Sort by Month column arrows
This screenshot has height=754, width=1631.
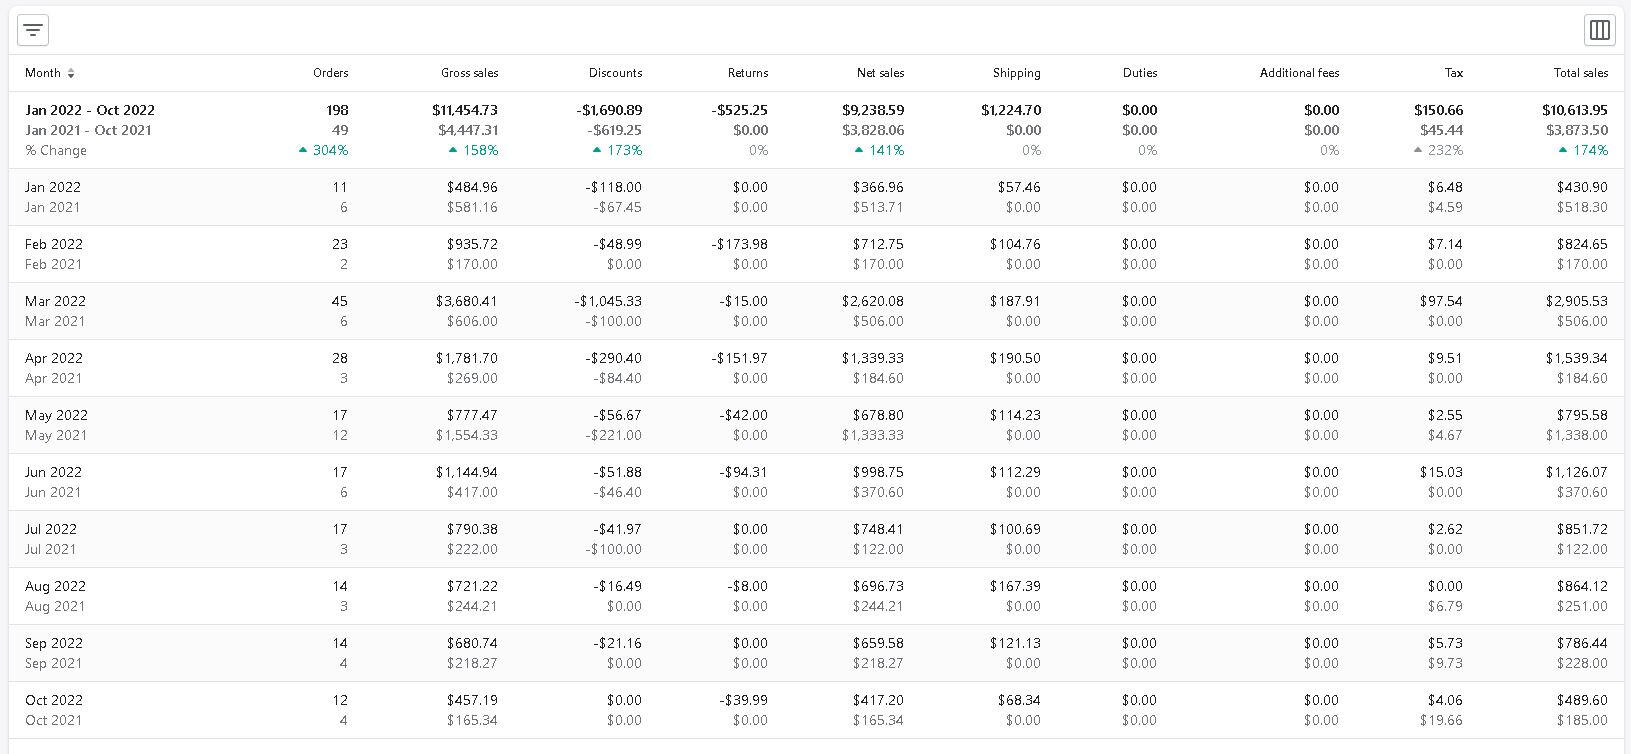[71, 73]
